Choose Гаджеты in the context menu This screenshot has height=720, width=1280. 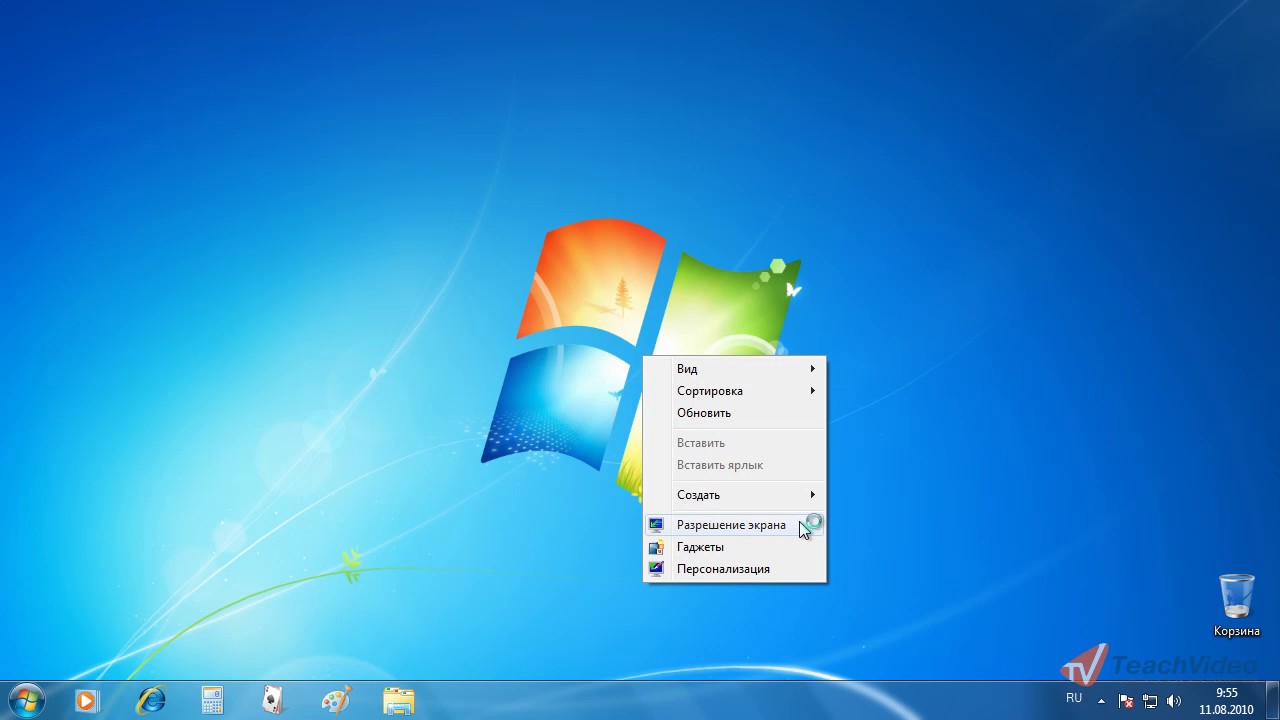pyautogui.click(x=734, y=547)
